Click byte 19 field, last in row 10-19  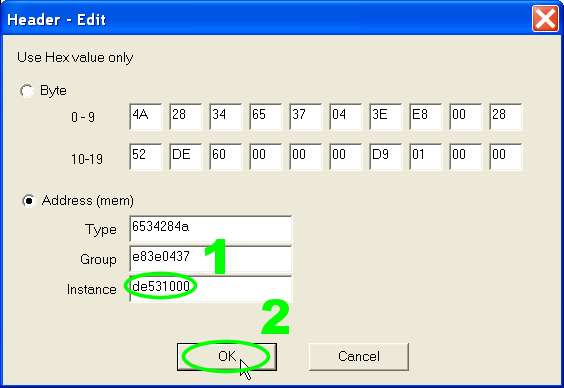(505, 156)
